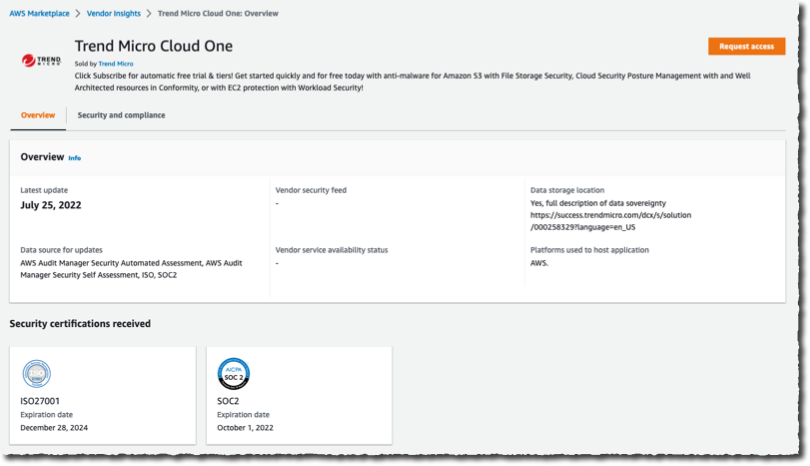Click the trendmicro.com data sovereignty URL

(x=611, y=221)
